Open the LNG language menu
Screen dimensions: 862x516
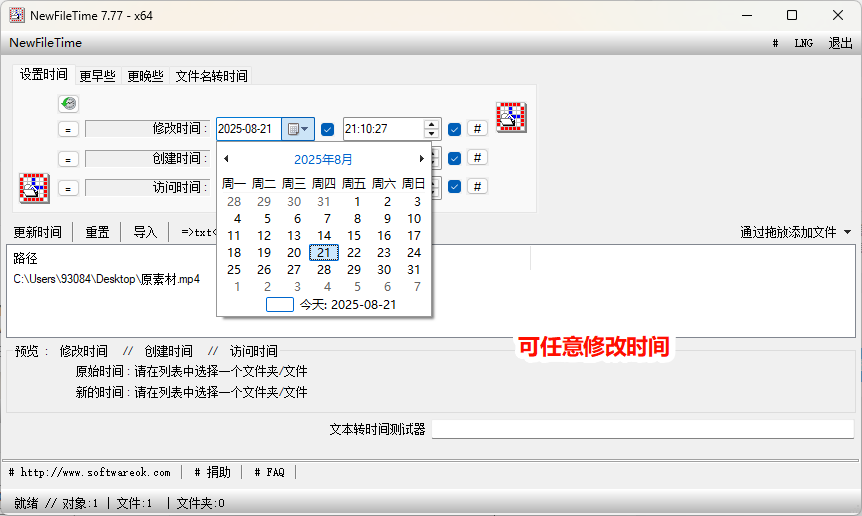[803, 43]
